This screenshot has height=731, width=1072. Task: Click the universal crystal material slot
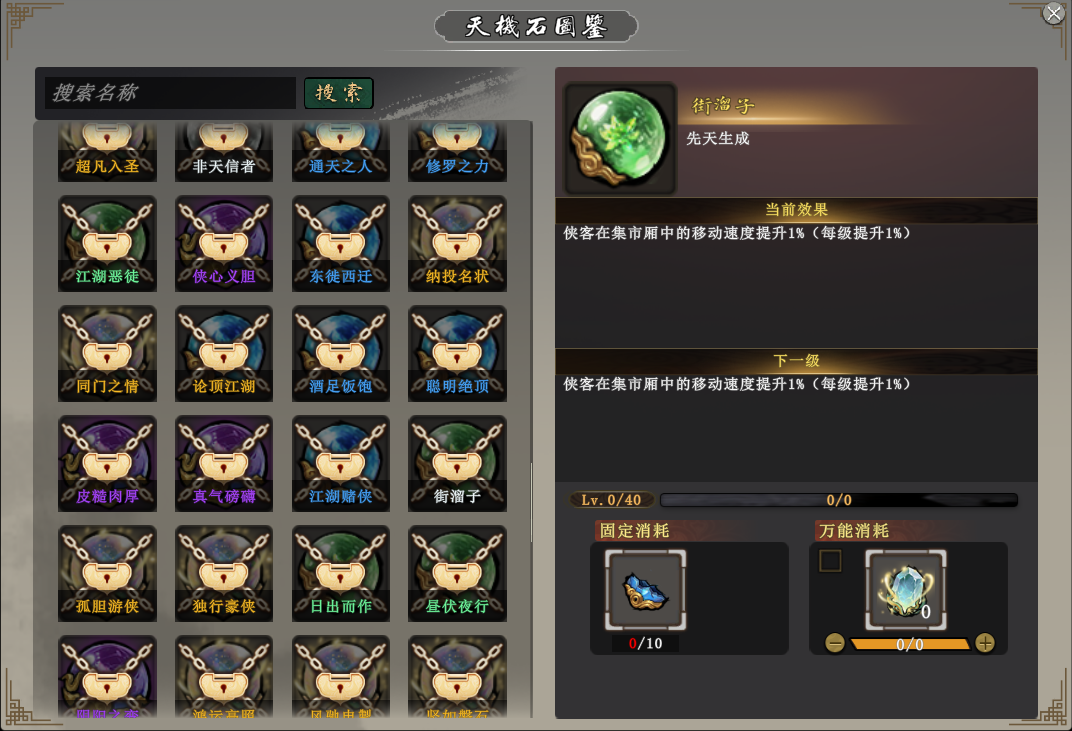click(x=906, y=589)
